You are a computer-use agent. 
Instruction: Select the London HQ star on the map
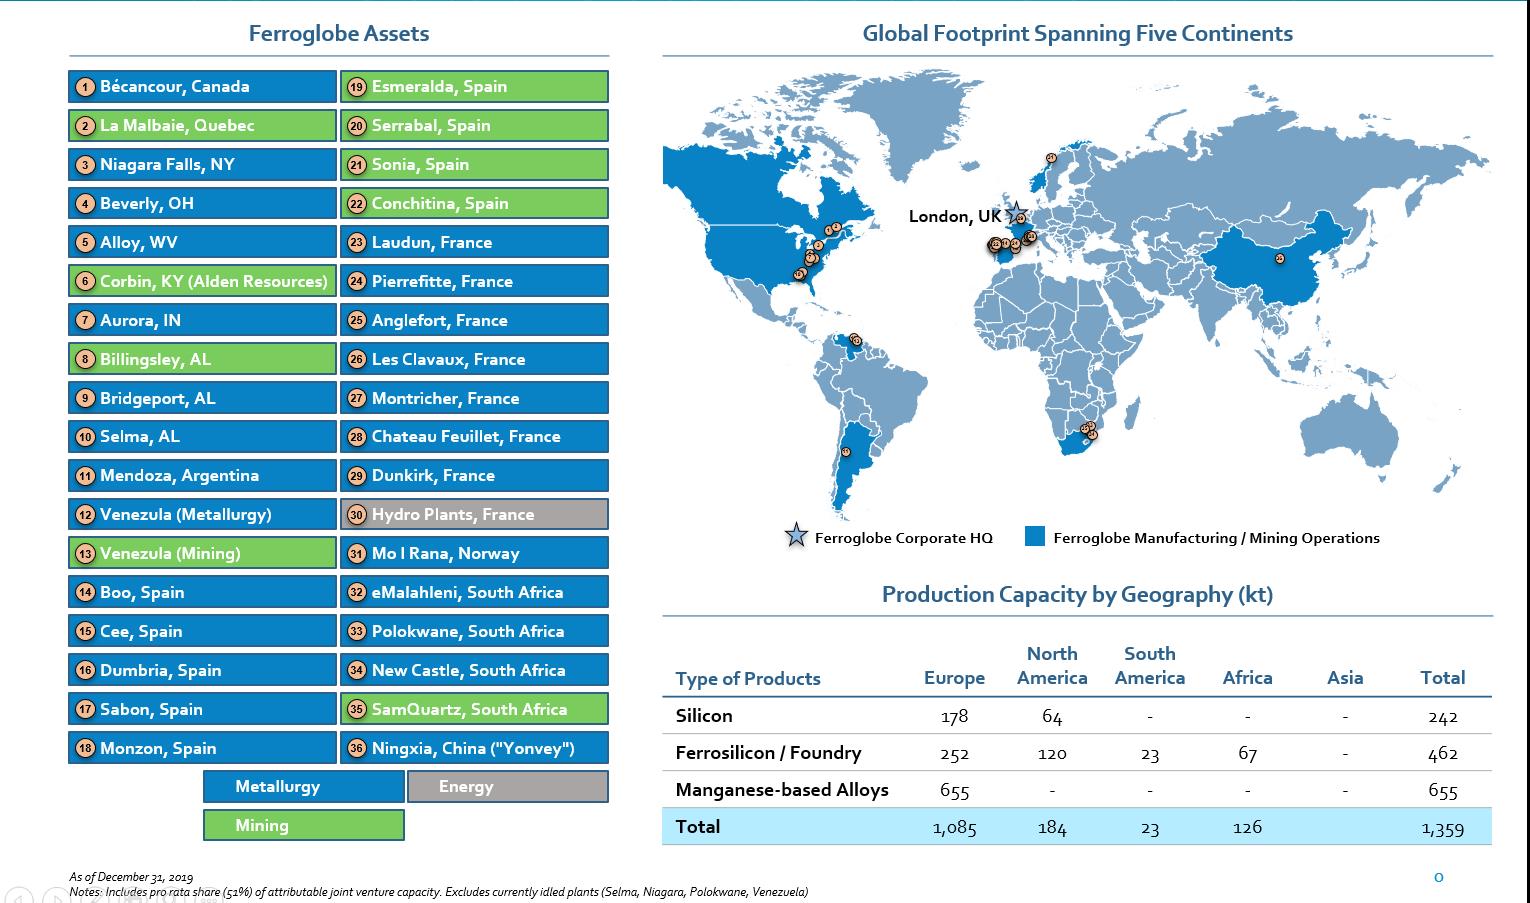(x=1016, y=212)
